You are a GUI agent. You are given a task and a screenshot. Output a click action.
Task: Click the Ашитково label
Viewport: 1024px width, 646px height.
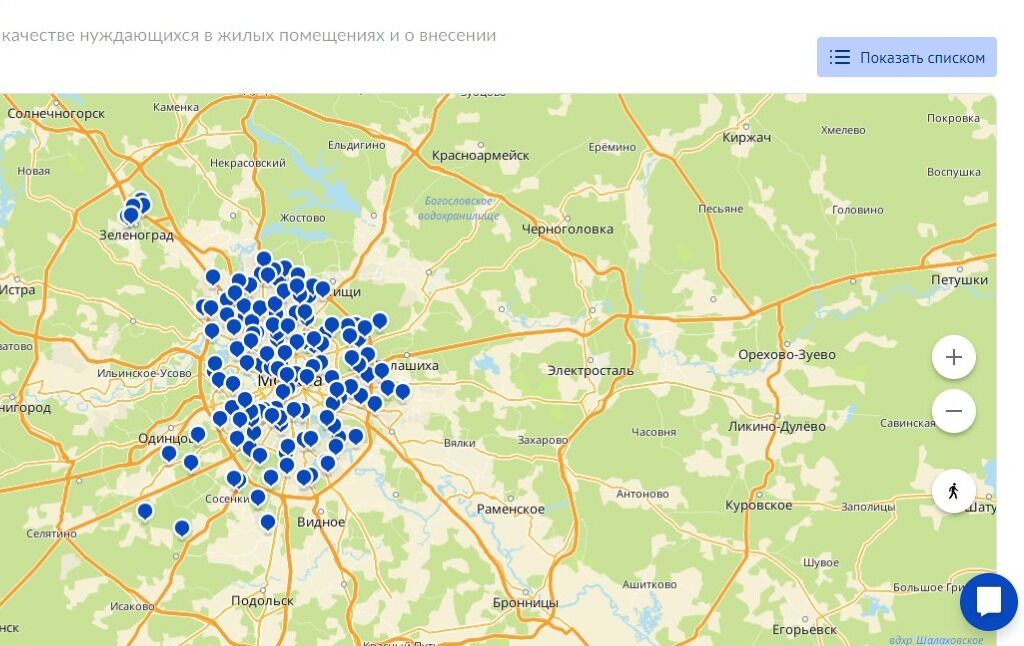coord(649,585)
